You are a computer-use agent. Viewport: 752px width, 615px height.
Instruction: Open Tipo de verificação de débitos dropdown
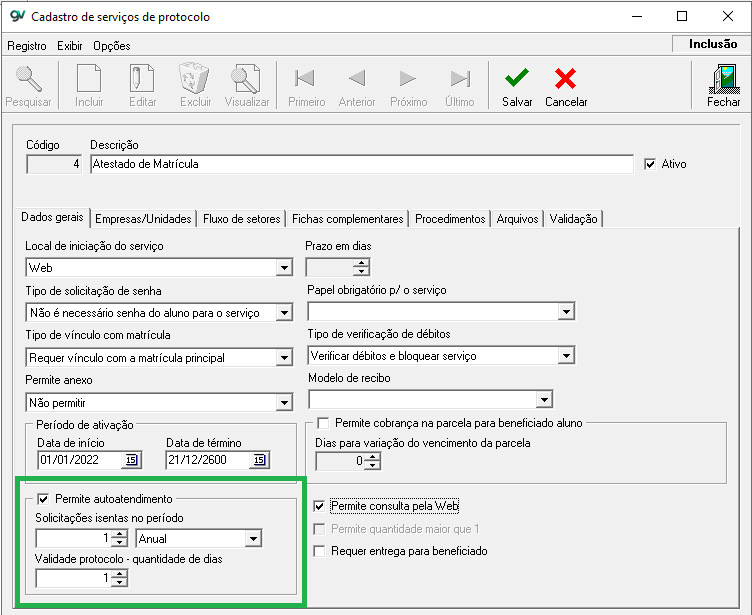tap(566, 356)
